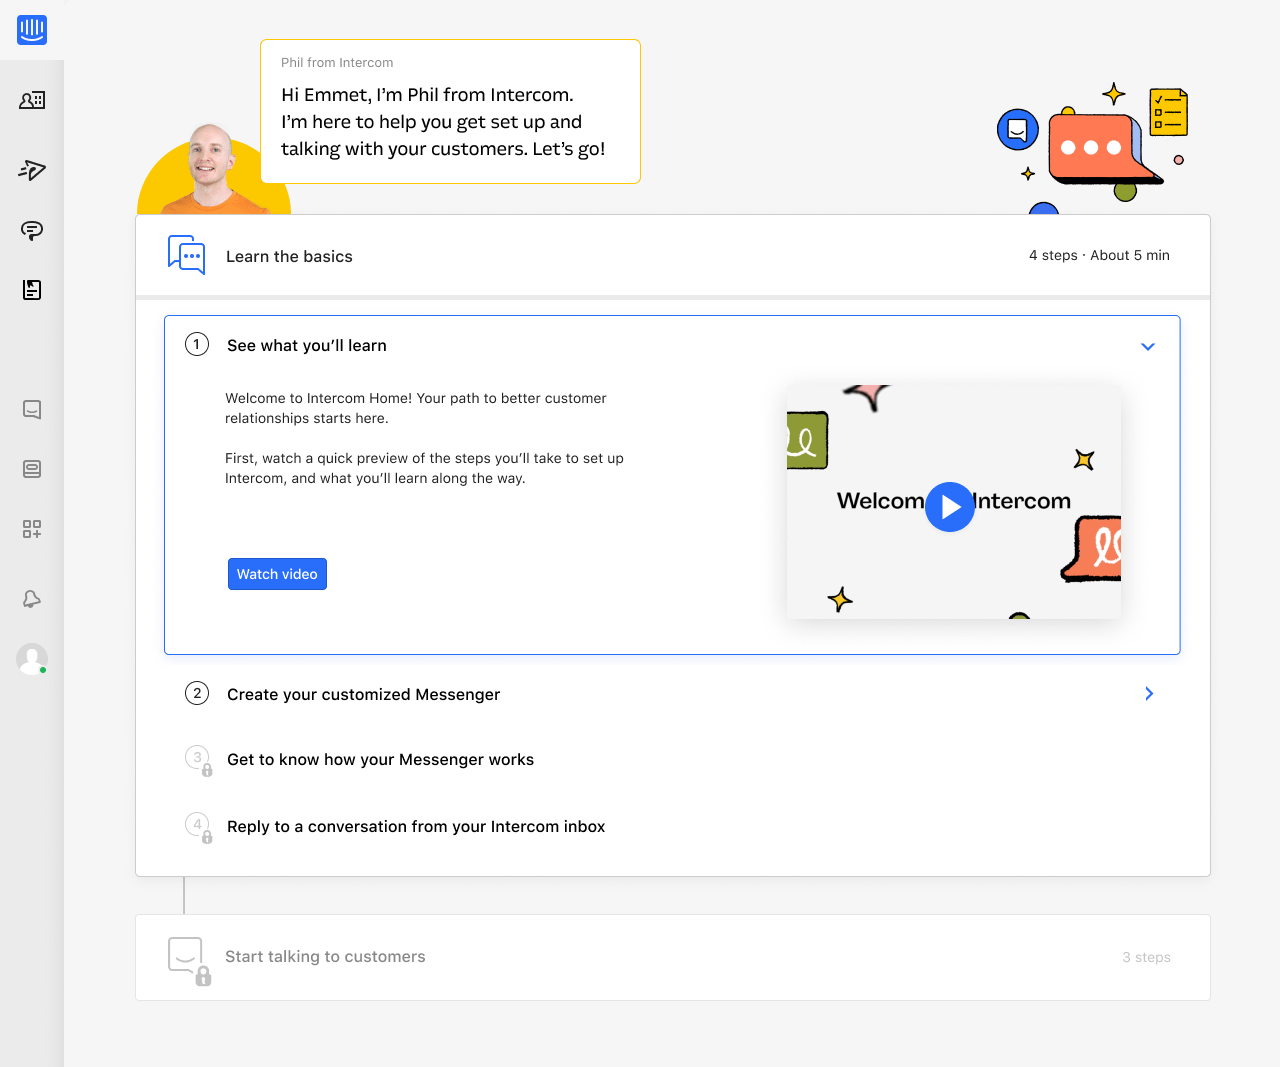Click the Intercom logo
Image resolution: width=1280 pixels, height=1067 pixels.
click(31, 30)
